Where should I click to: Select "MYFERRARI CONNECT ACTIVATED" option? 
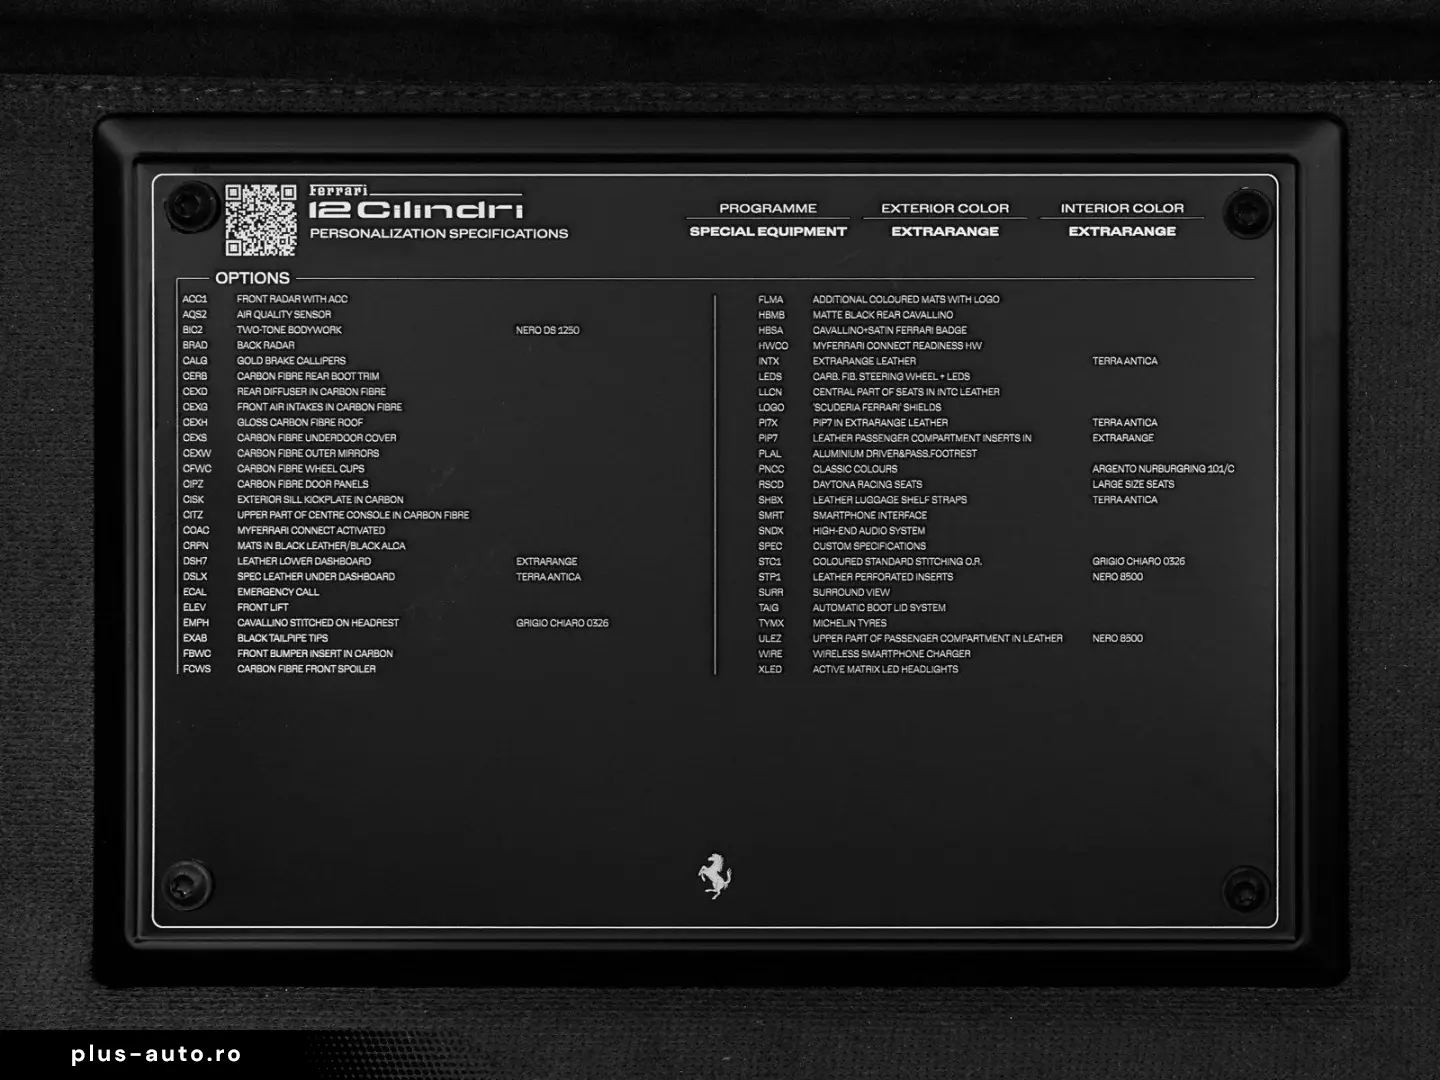[x=311, y=531]
